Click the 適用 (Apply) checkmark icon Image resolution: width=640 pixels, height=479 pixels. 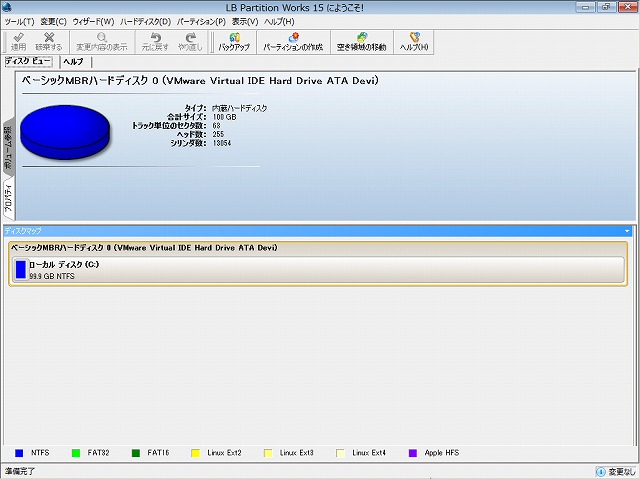pos(18,38)
